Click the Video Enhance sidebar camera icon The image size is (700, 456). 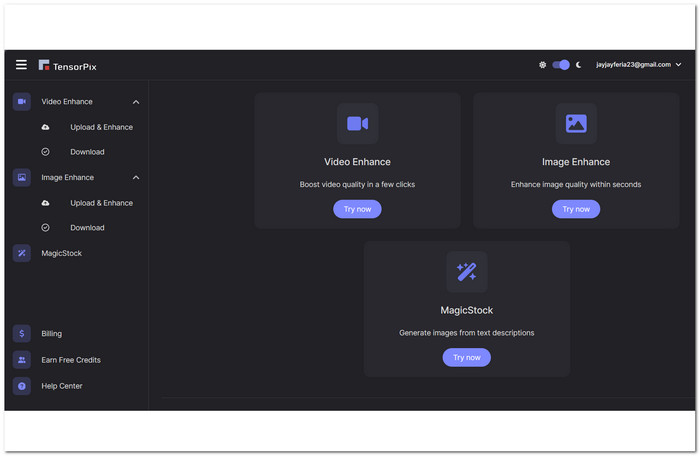22,102
